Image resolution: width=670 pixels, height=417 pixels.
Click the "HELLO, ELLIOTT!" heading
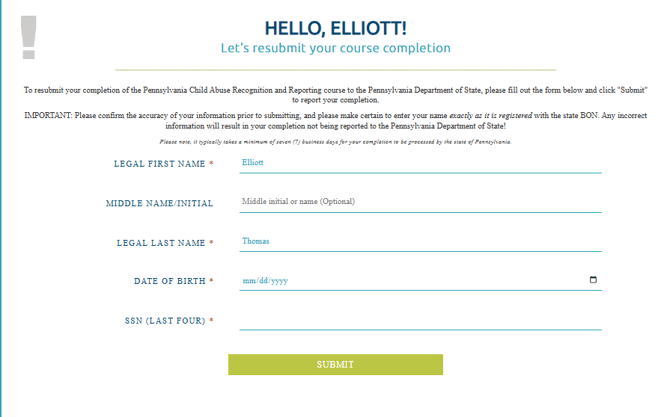click(x=335, y=28)
